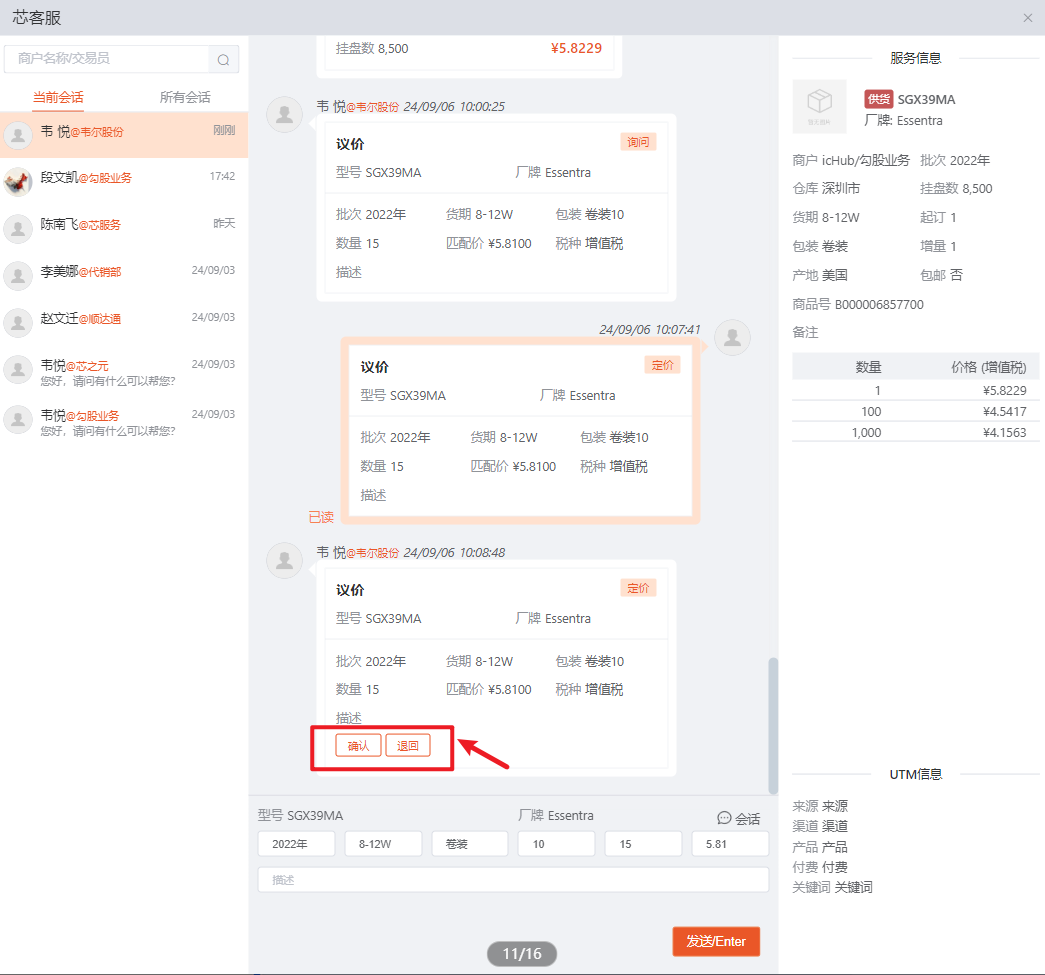
Task: Switch to 当前会话 tab
Action: [58, 97]
